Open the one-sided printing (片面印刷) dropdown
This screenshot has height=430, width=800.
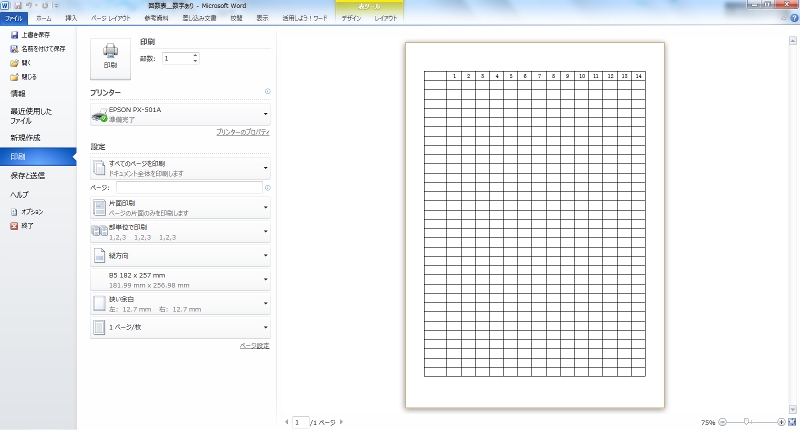[180, 207]
